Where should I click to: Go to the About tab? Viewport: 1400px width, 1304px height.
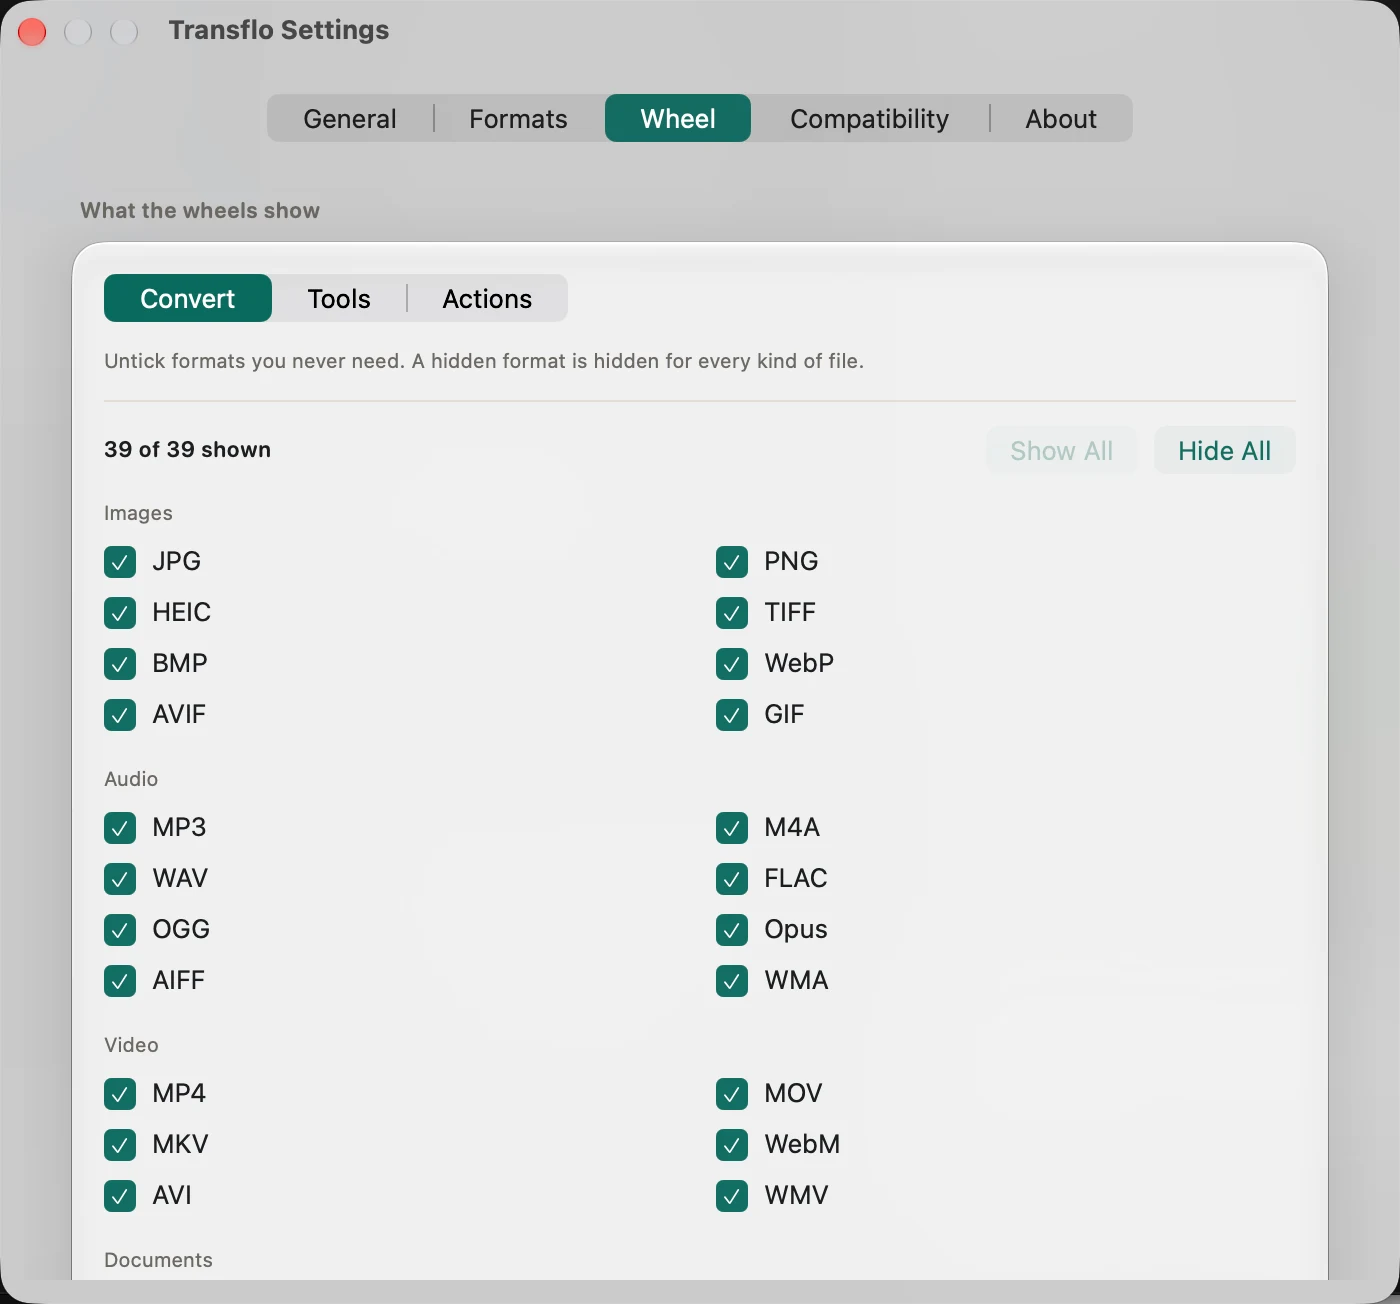[1061, 119]
